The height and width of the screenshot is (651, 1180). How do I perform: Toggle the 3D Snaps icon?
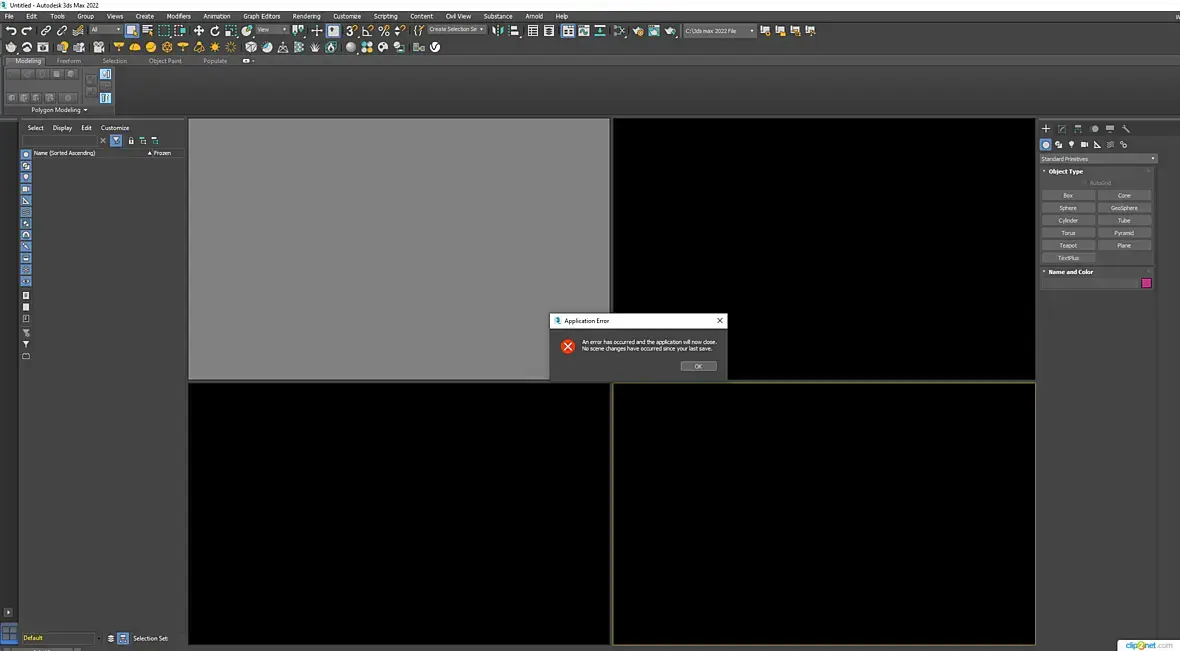click(351, 31)
